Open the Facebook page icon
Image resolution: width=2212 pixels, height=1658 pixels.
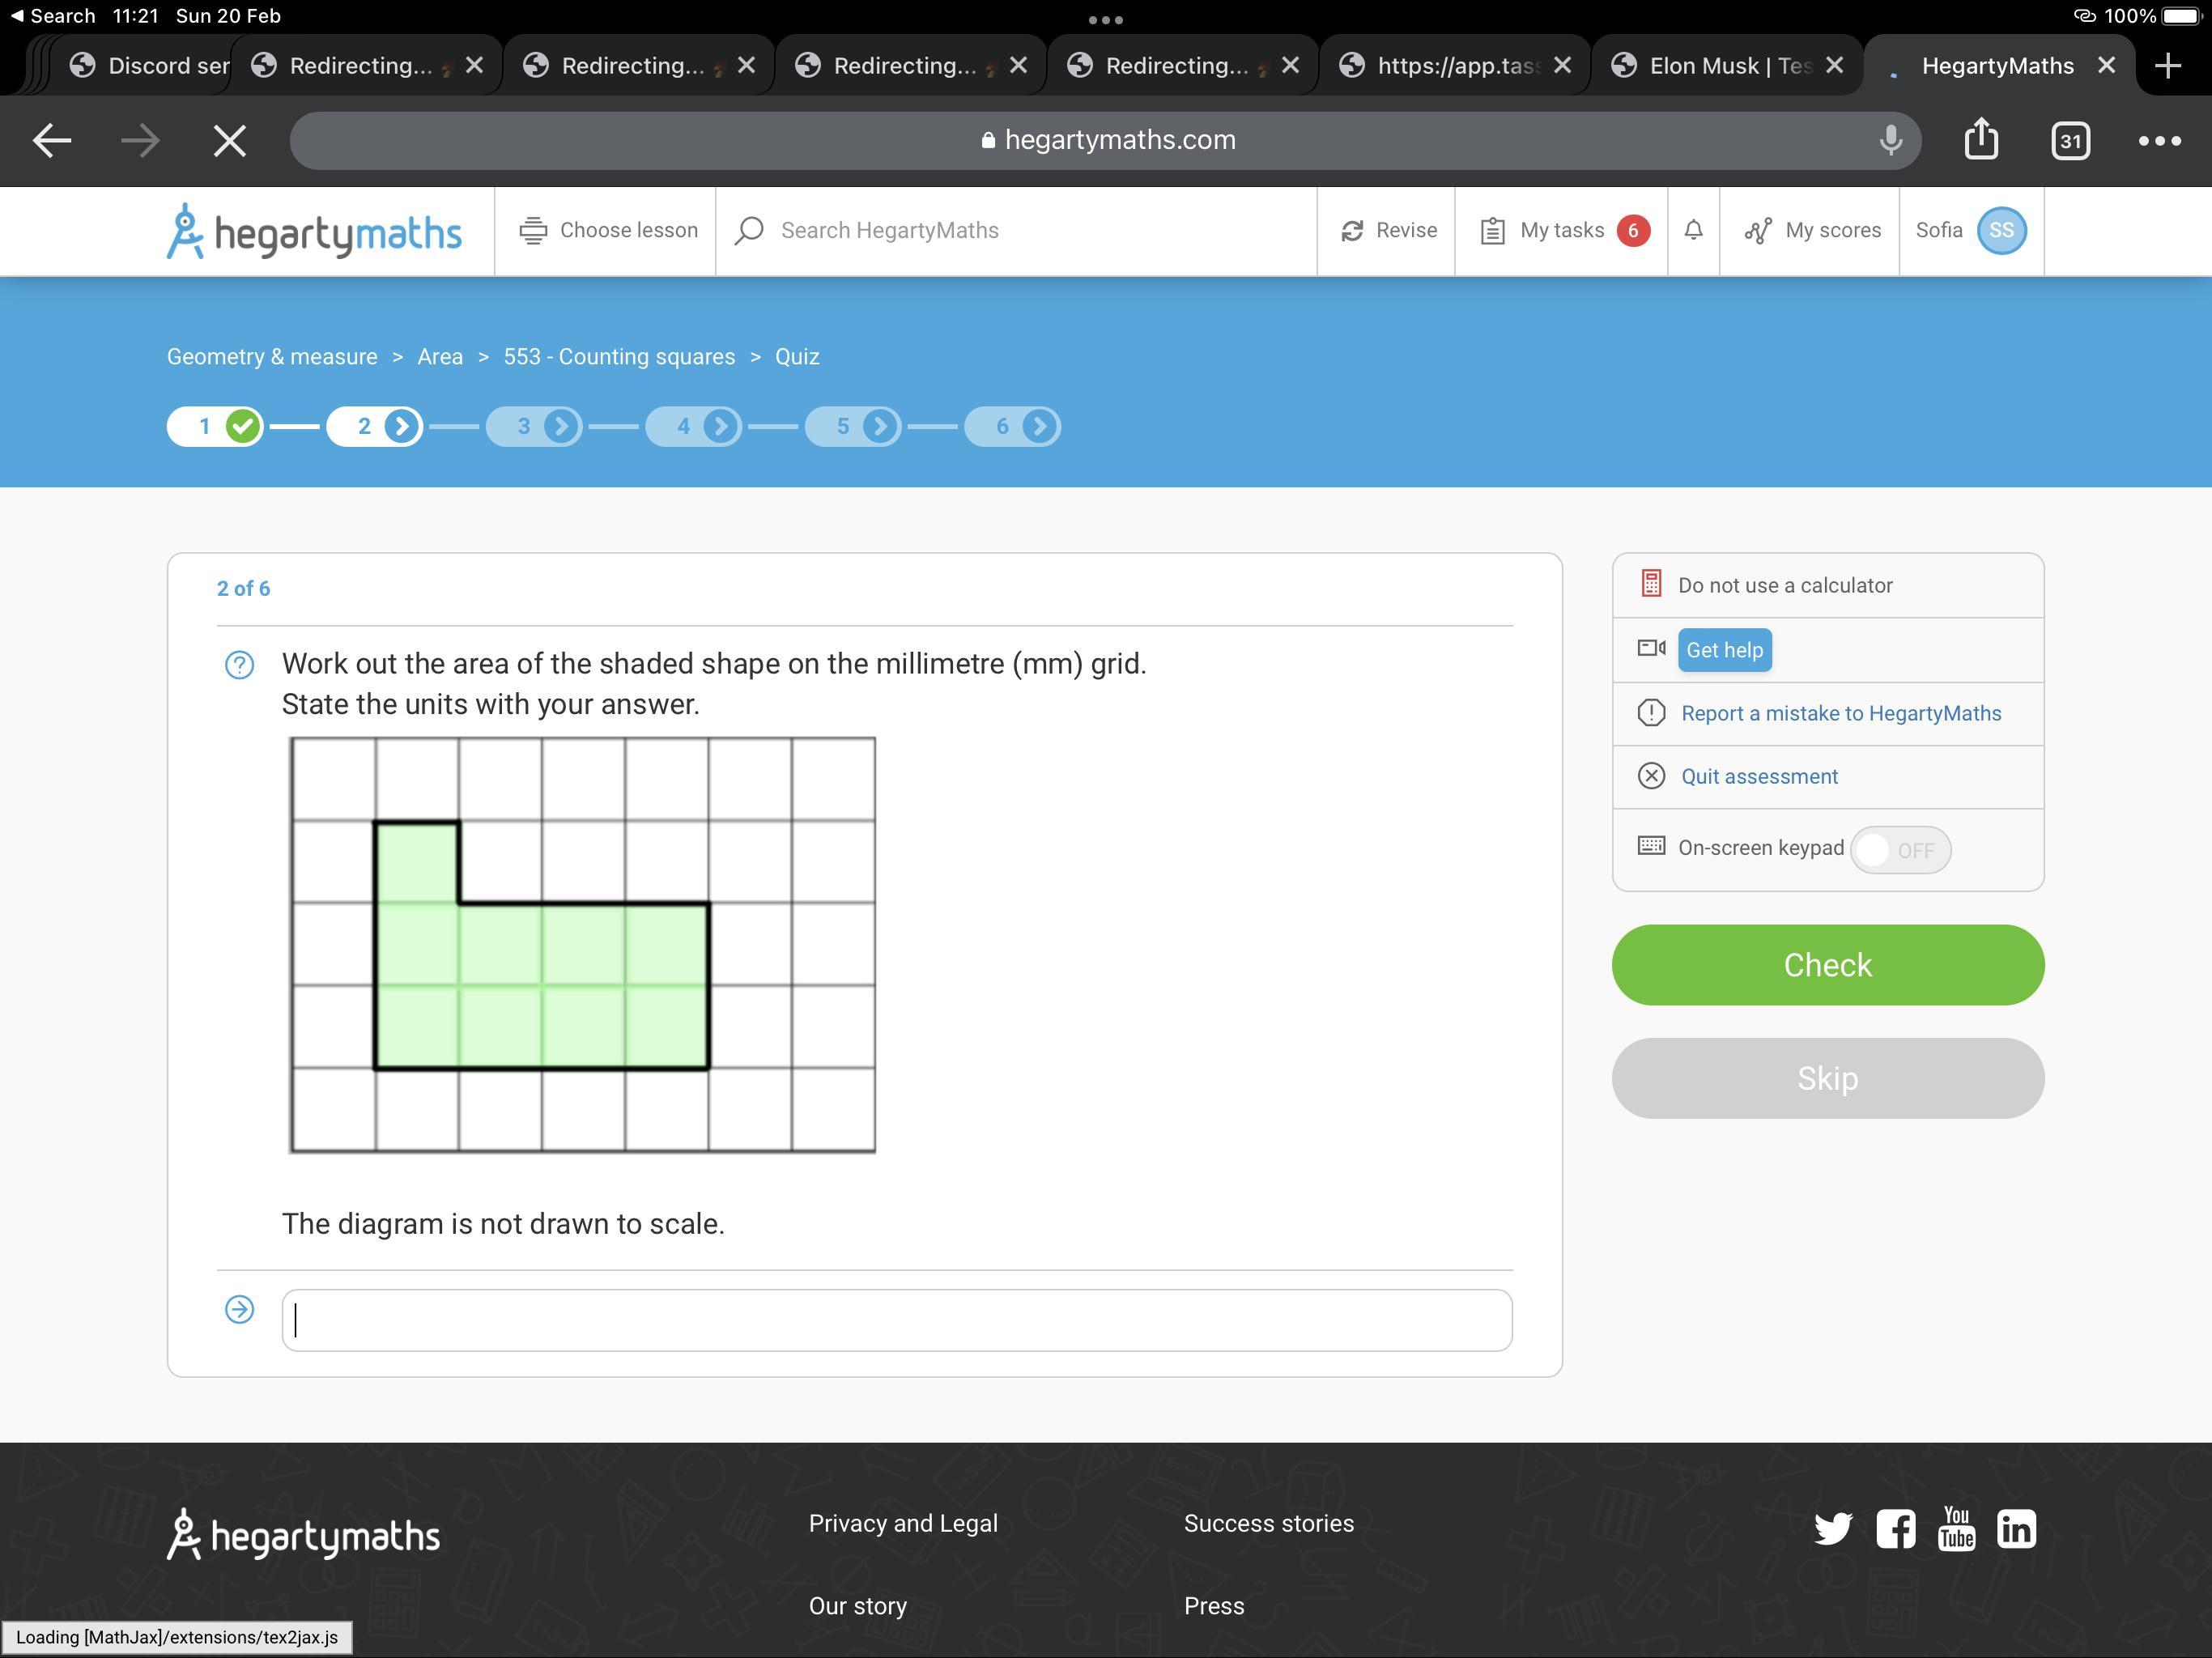point(1895,1528)
